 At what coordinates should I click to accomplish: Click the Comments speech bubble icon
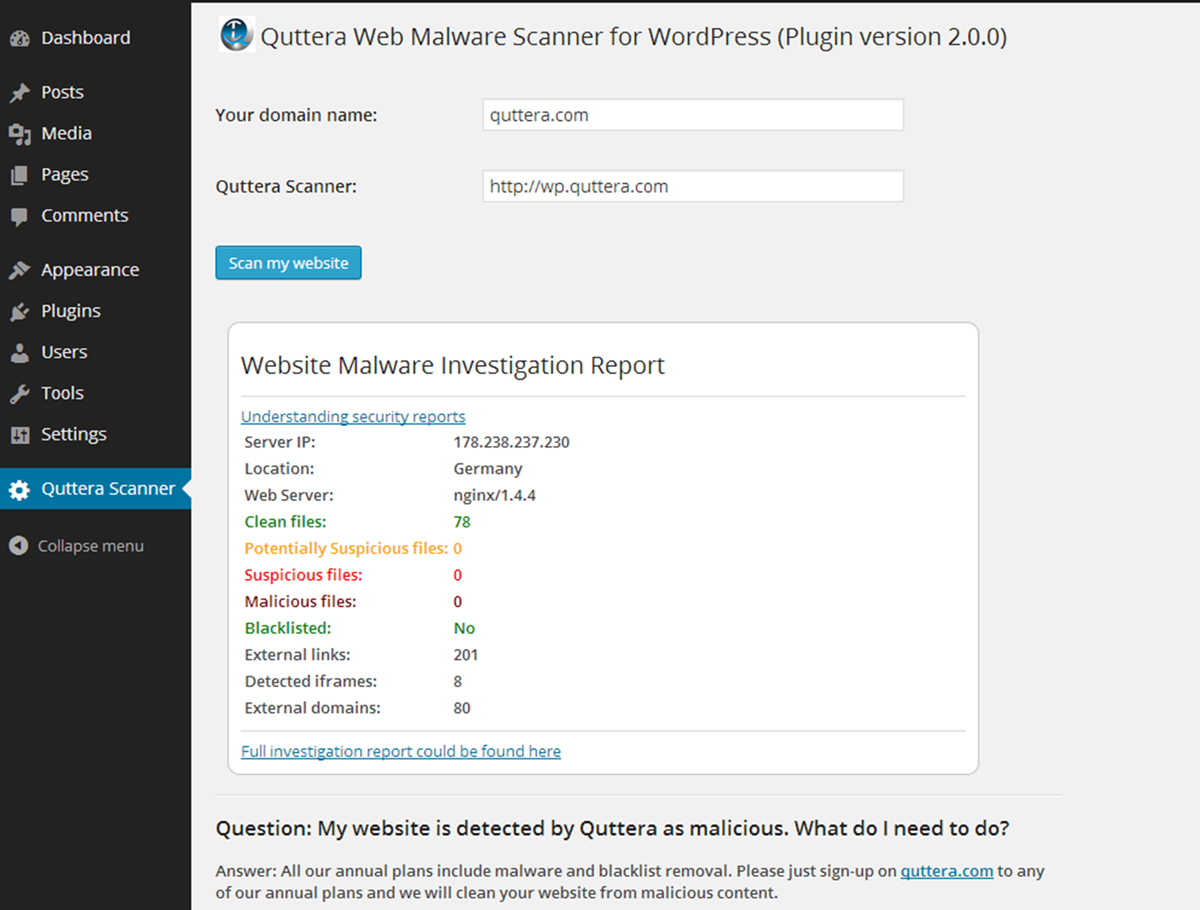(x=19, y=216)
